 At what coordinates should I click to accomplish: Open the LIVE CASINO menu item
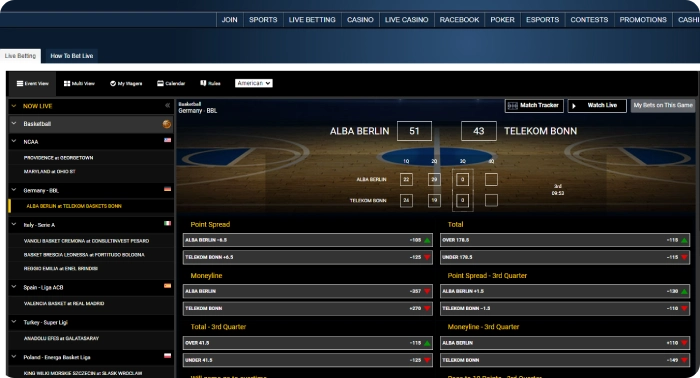(x=406, y=20)
